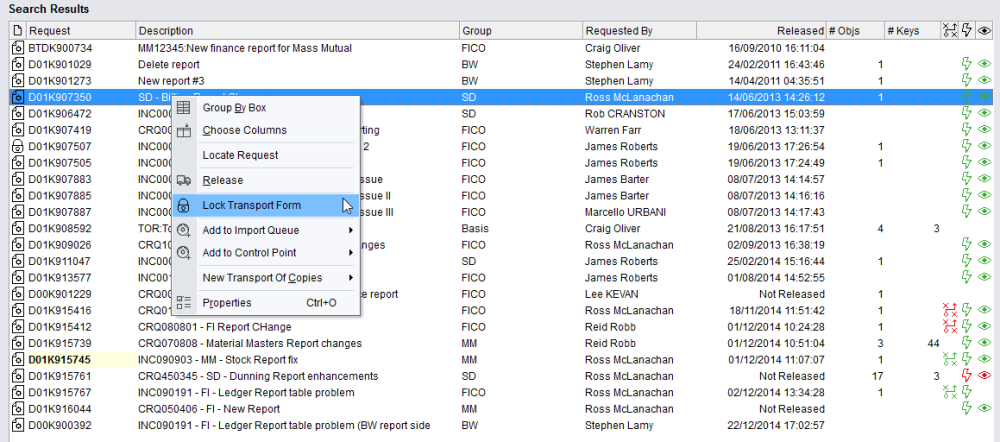The width and height of the screenshot is (1000, 442).
Task: Toggle the eye icon on row D01K915745
Action: pos(985,359)
